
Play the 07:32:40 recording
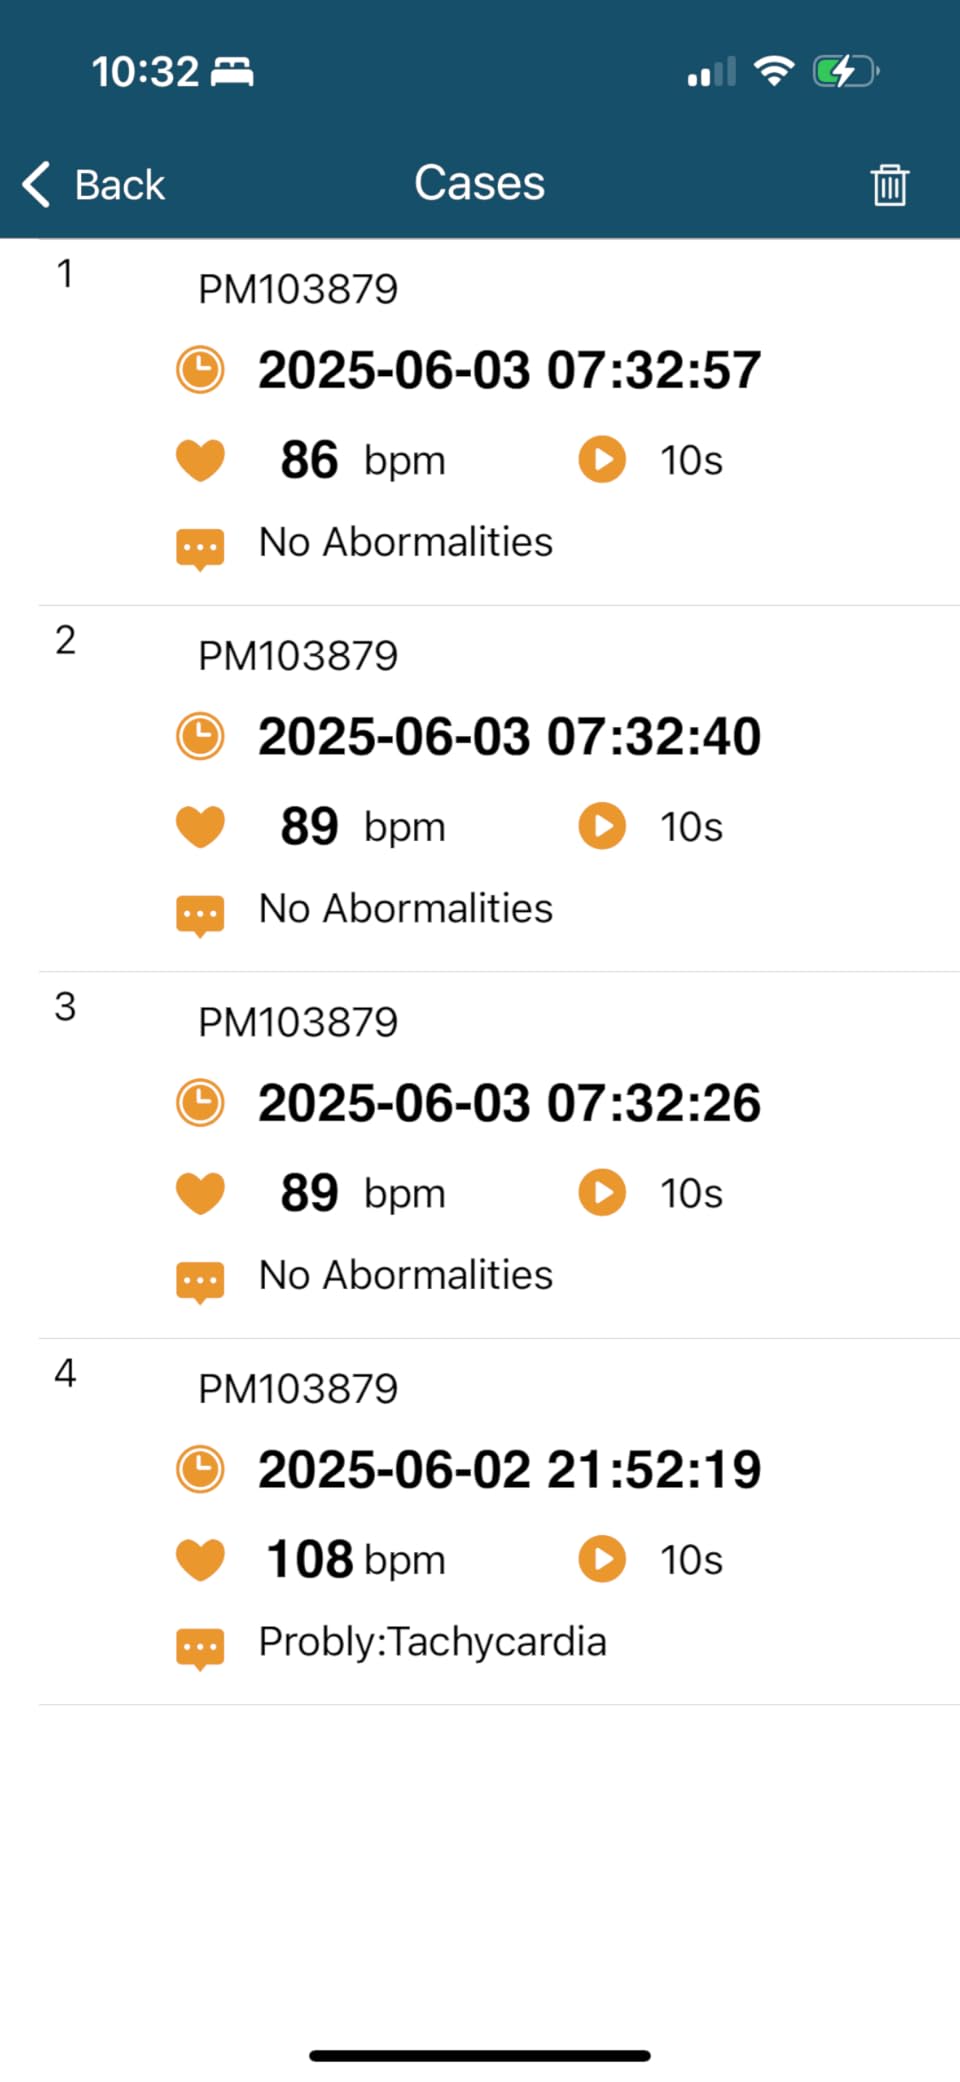602,826
